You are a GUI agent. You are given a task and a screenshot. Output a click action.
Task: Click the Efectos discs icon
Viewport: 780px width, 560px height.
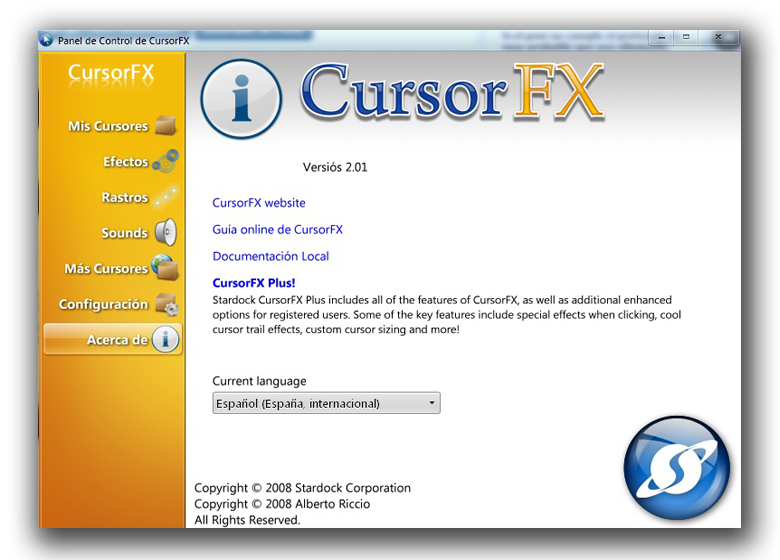pyautogui.click(x=166, y=161)
